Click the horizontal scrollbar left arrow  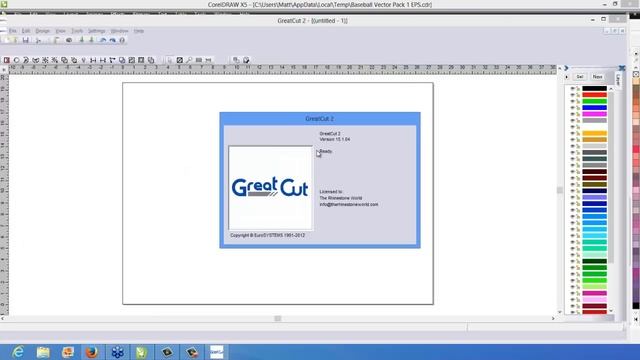coord(3,318)
